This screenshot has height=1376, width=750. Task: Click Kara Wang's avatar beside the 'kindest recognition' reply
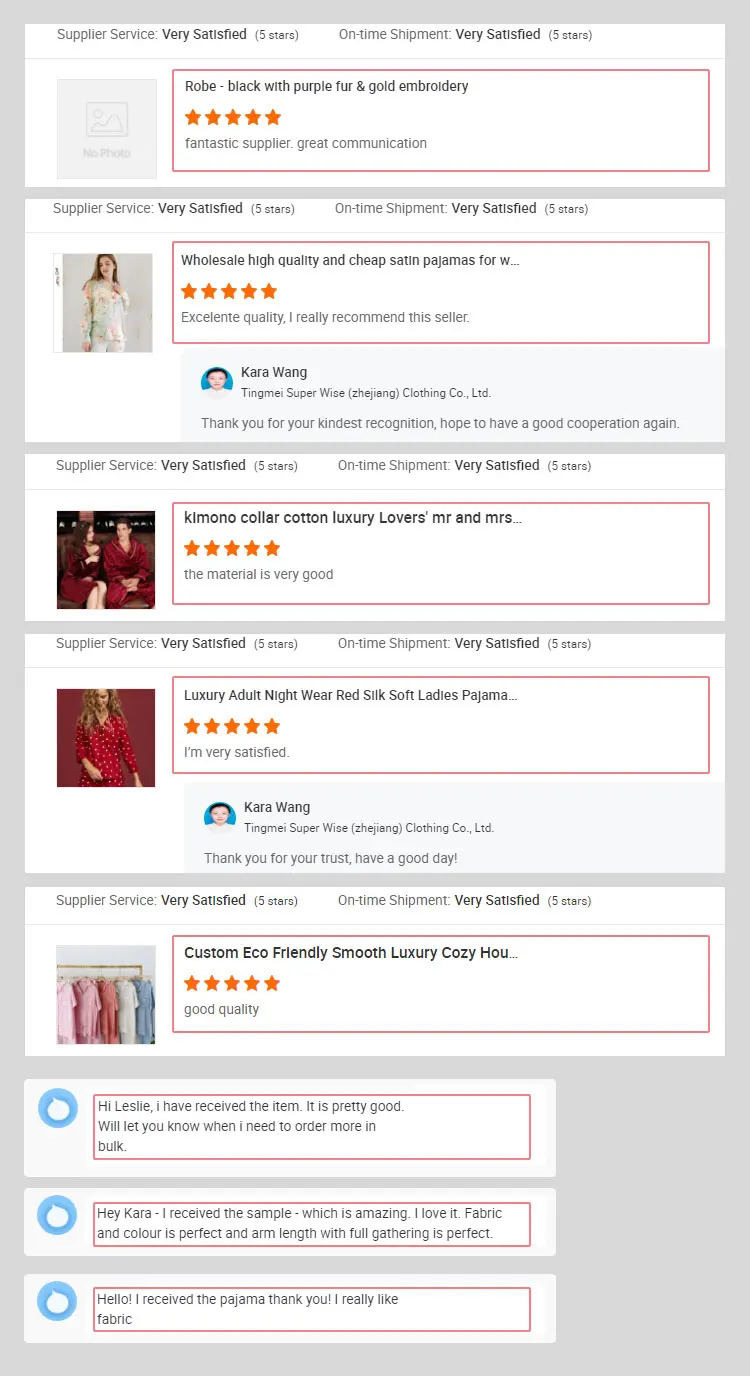[217, 382]
